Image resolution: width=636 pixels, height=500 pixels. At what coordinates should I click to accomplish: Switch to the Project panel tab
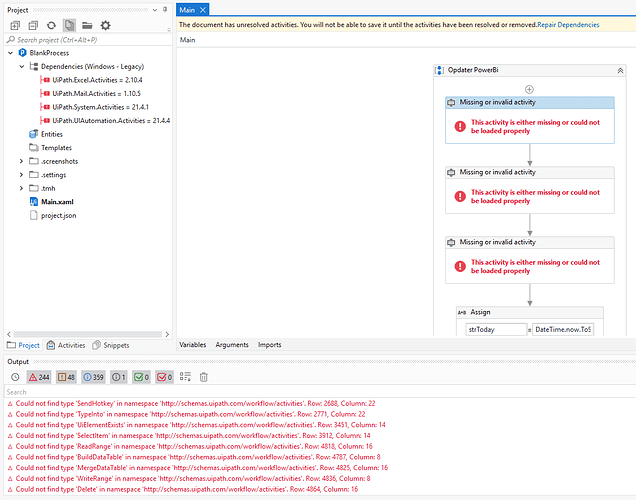pyautogui.click(x=24, y=345)
